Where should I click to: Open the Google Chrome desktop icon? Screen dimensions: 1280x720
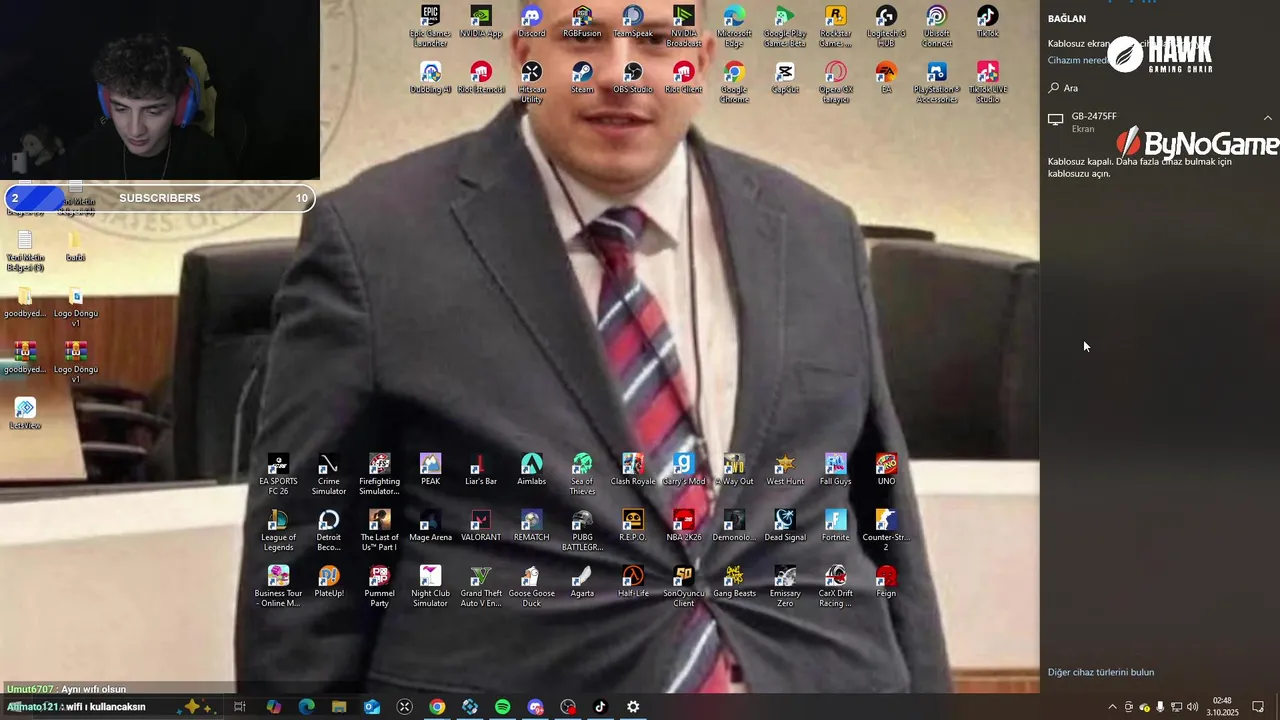click(x=734, y=82)
